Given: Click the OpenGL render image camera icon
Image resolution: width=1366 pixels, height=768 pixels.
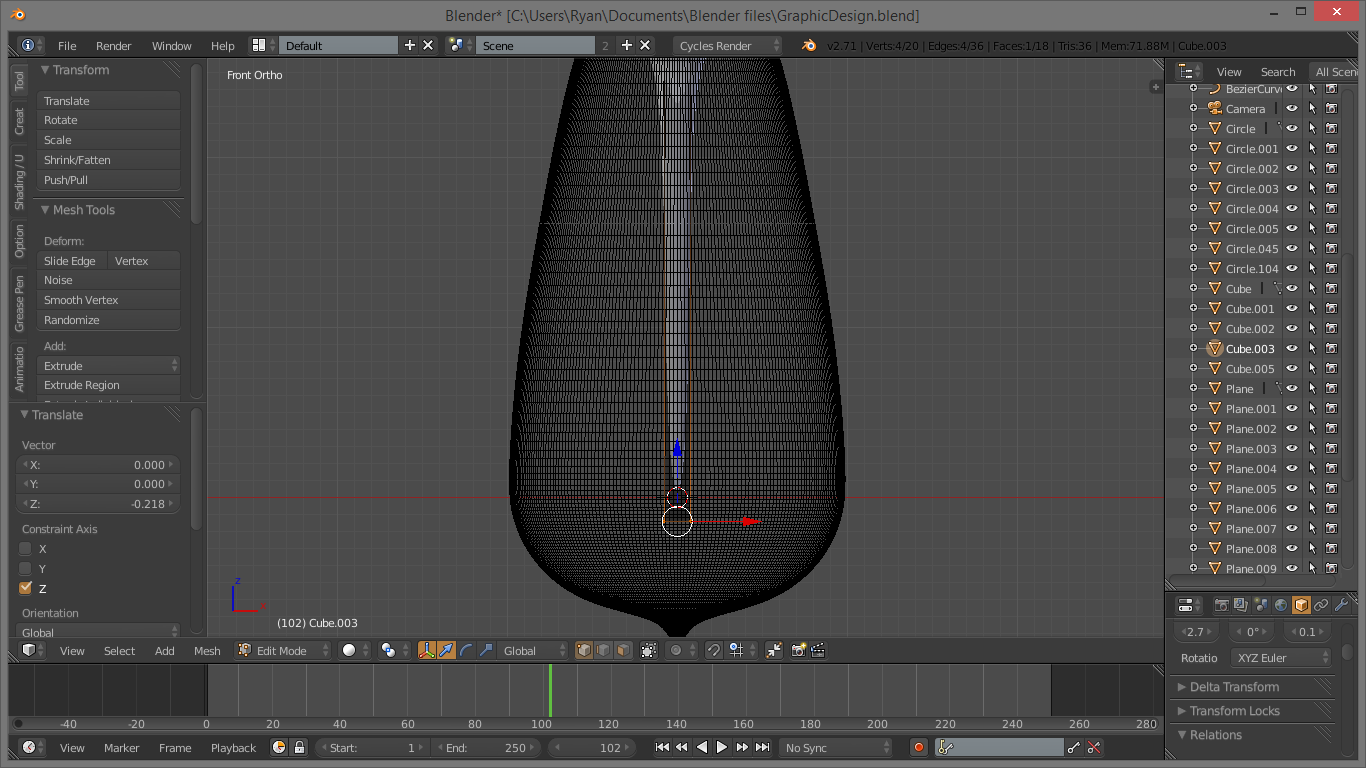Looking at the screenshot, I should pyautogui.click(x=798, y=650).
